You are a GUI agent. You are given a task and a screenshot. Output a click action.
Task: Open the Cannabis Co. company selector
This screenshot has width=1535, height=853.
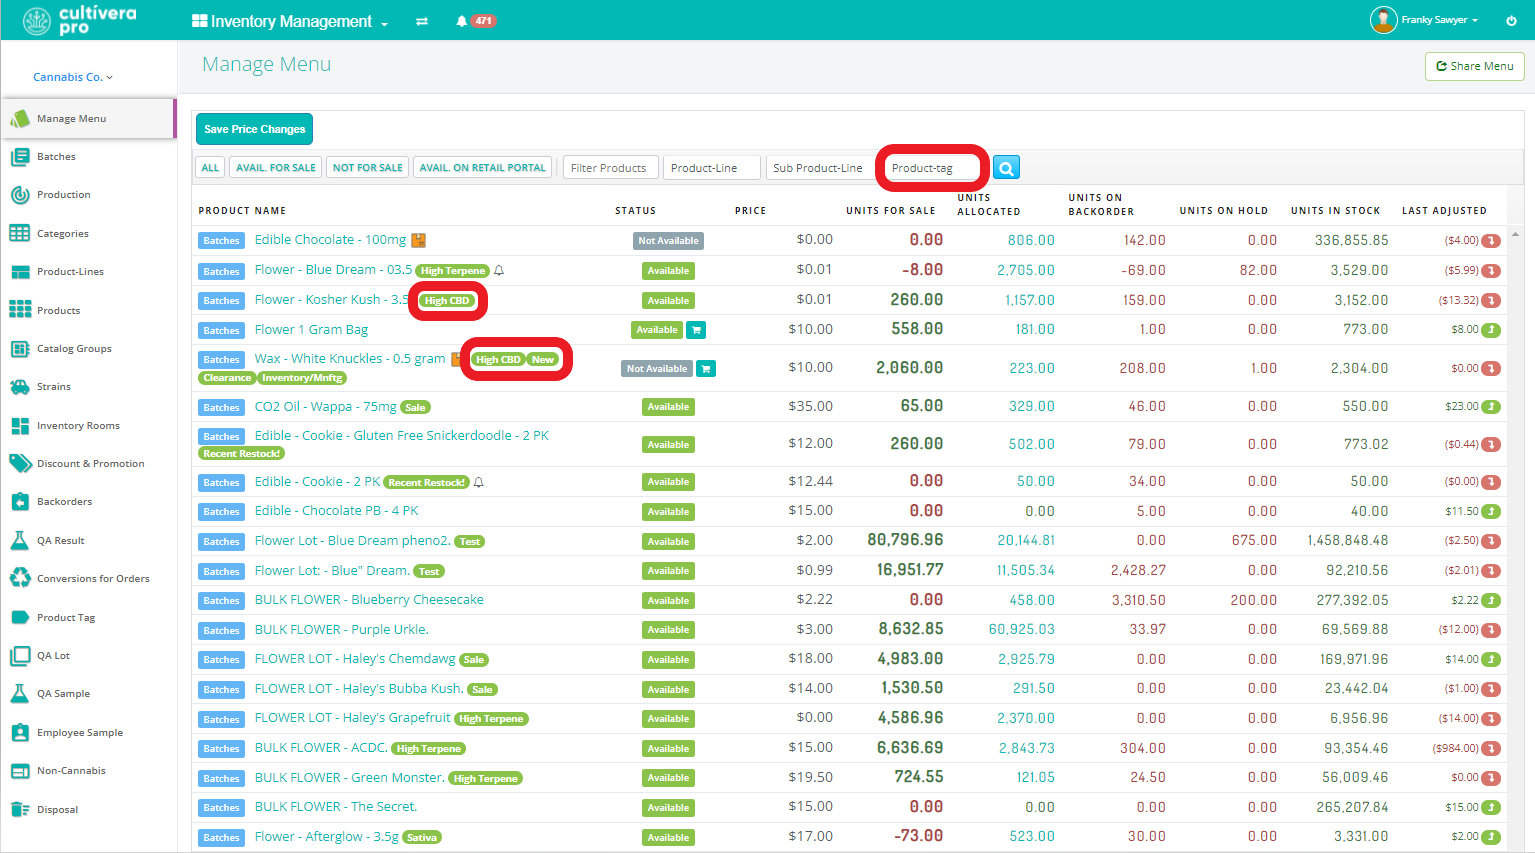(x=73, y=77)
